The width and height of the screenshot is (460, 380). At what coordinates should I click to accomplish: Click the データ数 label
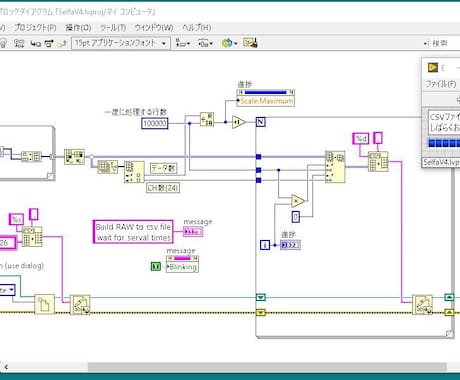click(x=164, y=168)
